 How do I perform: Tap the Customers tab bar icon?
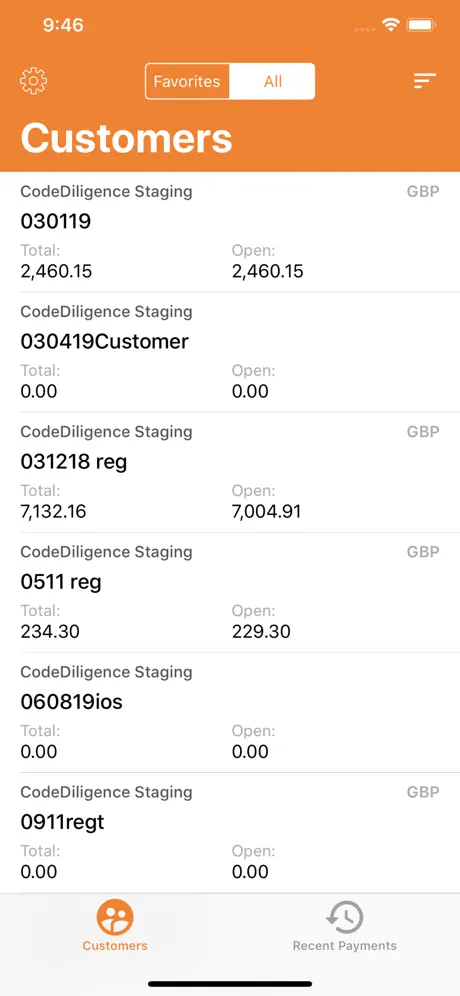pos(115,917)
